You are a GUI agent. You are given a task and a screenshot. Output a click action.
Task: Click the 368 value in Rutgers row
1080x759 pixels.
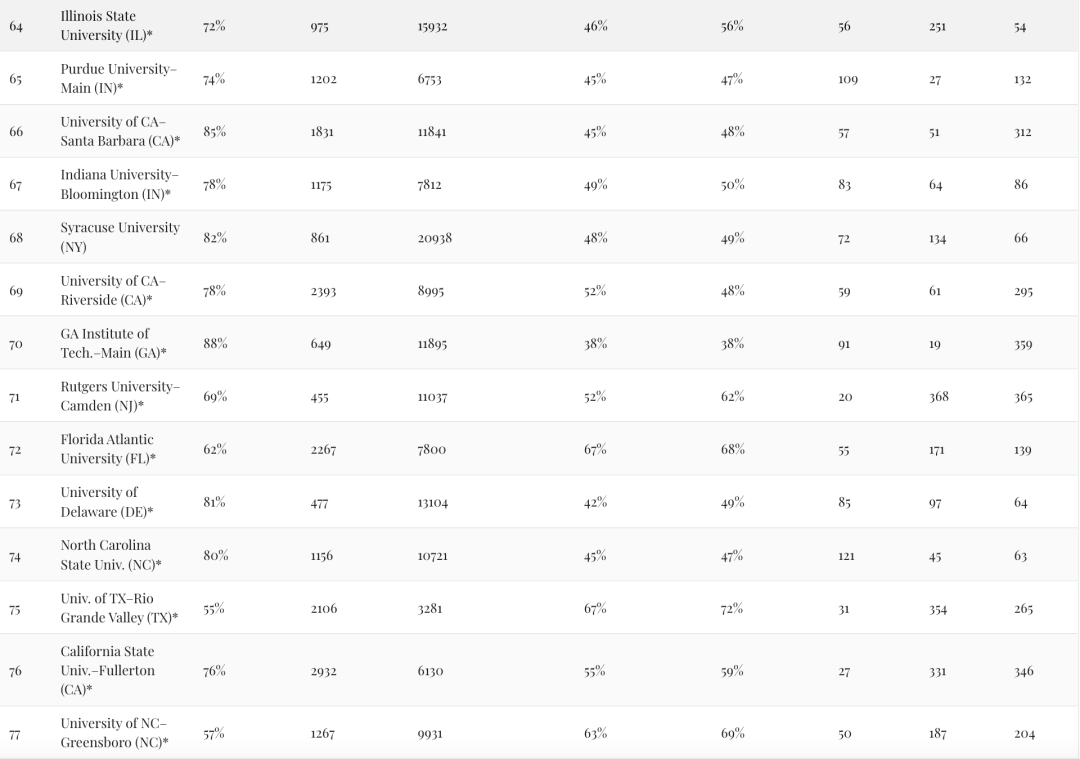point(939,397)
